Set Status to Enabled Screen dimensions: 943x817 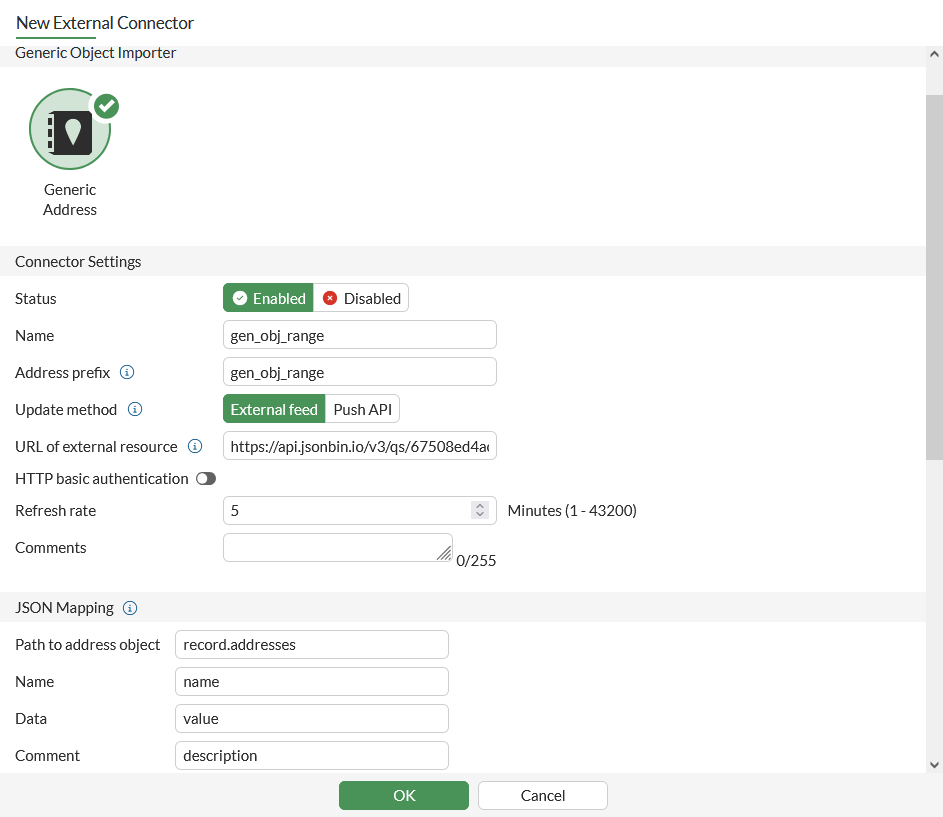pyautogui.click(x=268, y=298)
